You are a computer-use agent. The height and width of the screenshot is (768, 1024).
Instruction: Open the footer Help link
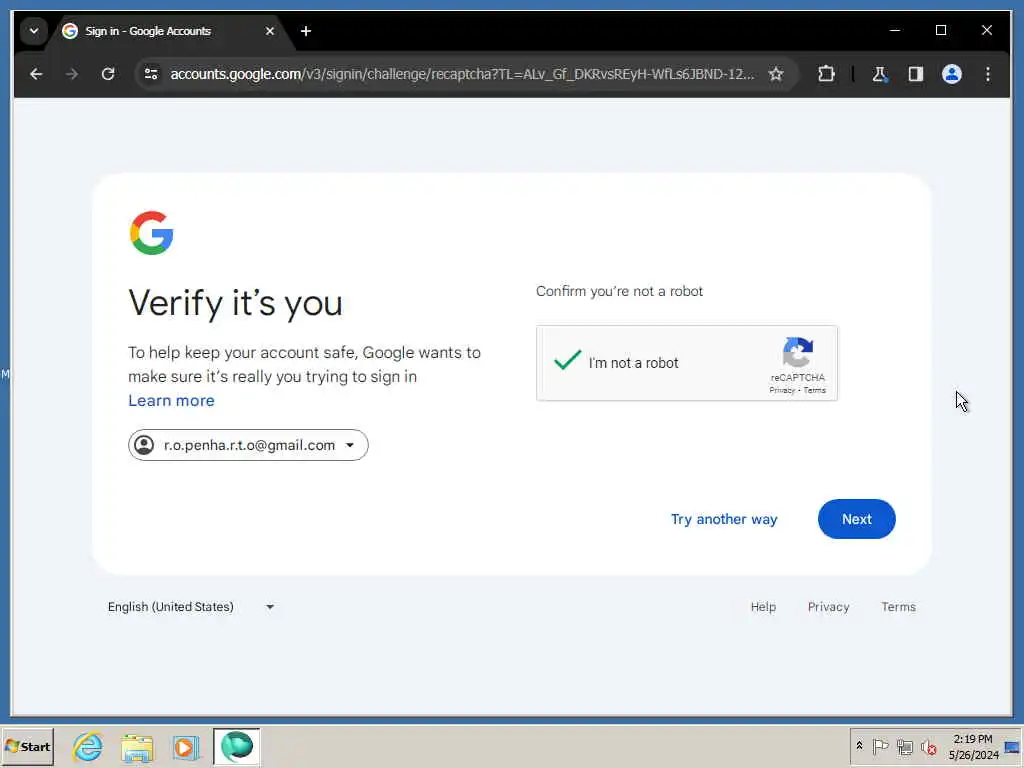coord(763,607)
